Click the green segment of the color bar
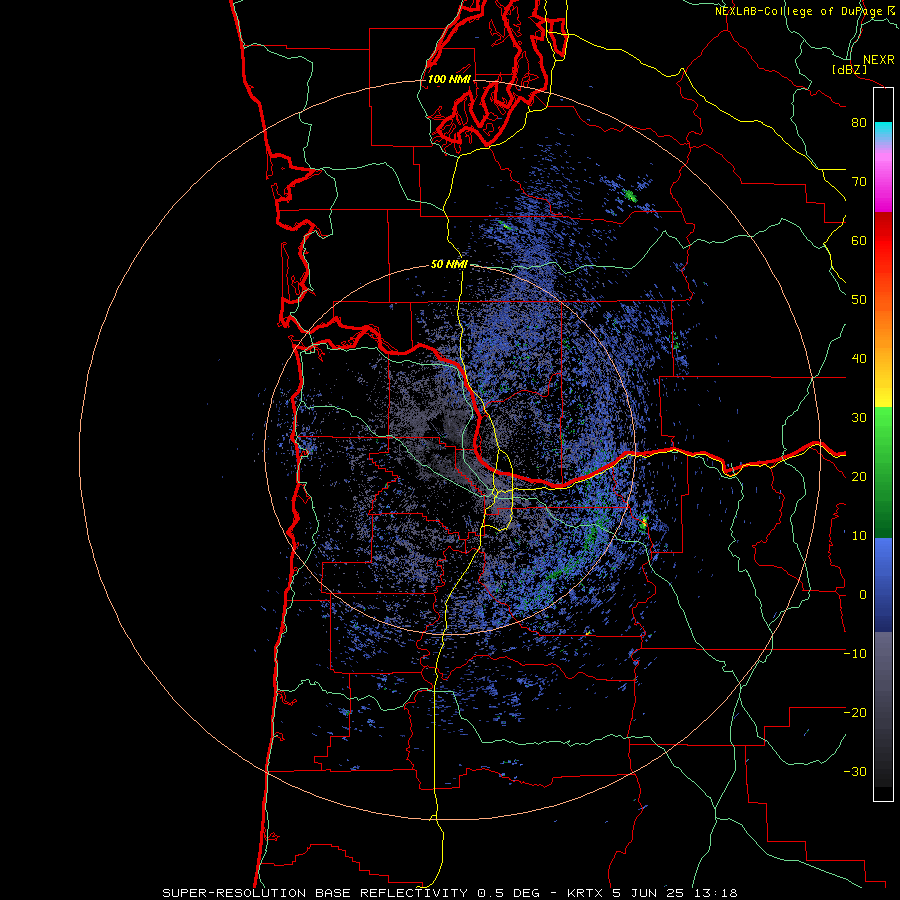This screenshot has height=900, width=900. click(x=883, y=472)
